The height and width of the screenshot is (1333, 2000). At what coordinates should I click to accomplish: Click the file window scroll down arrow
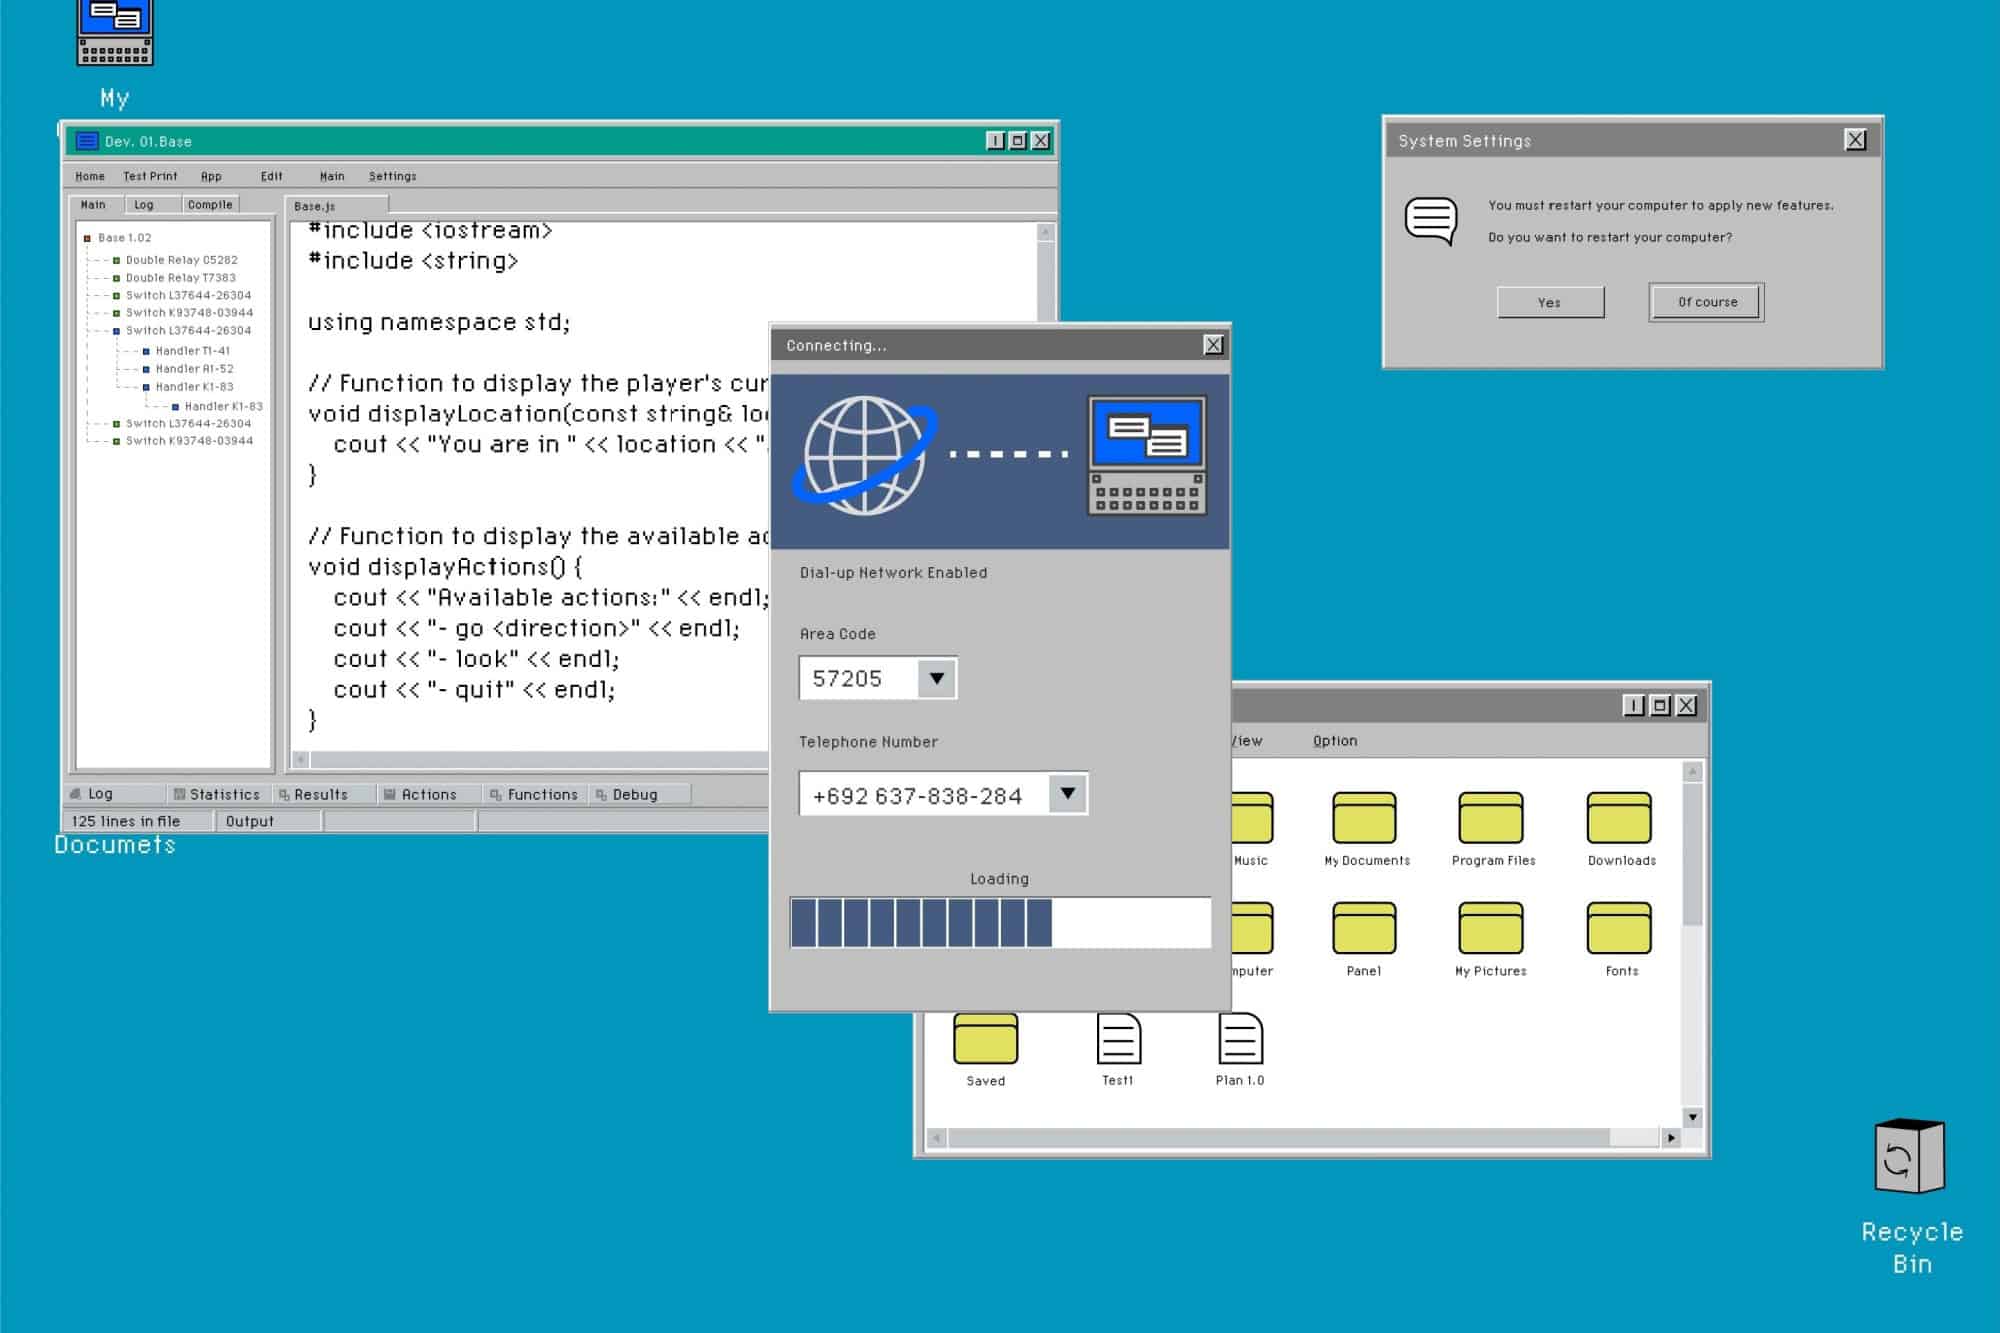point(1692,1117)
